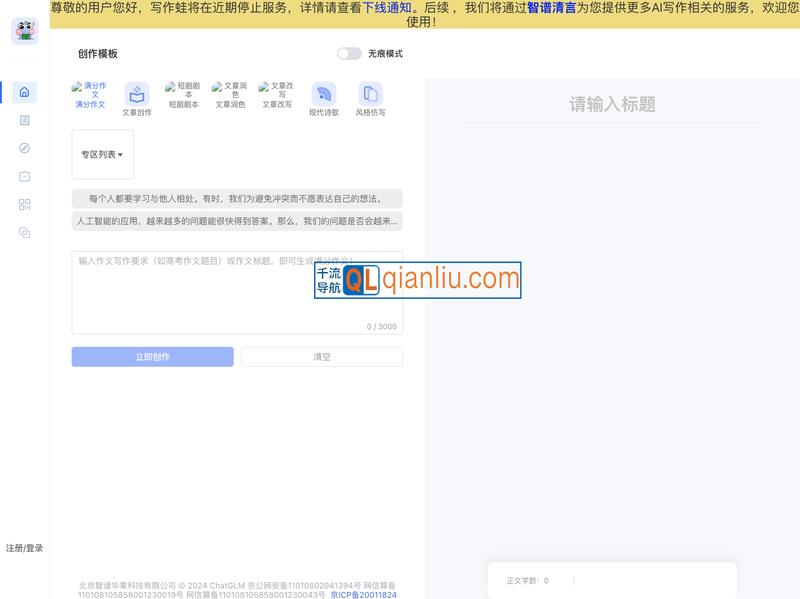Open the compass explore sidebar icon

25,148
